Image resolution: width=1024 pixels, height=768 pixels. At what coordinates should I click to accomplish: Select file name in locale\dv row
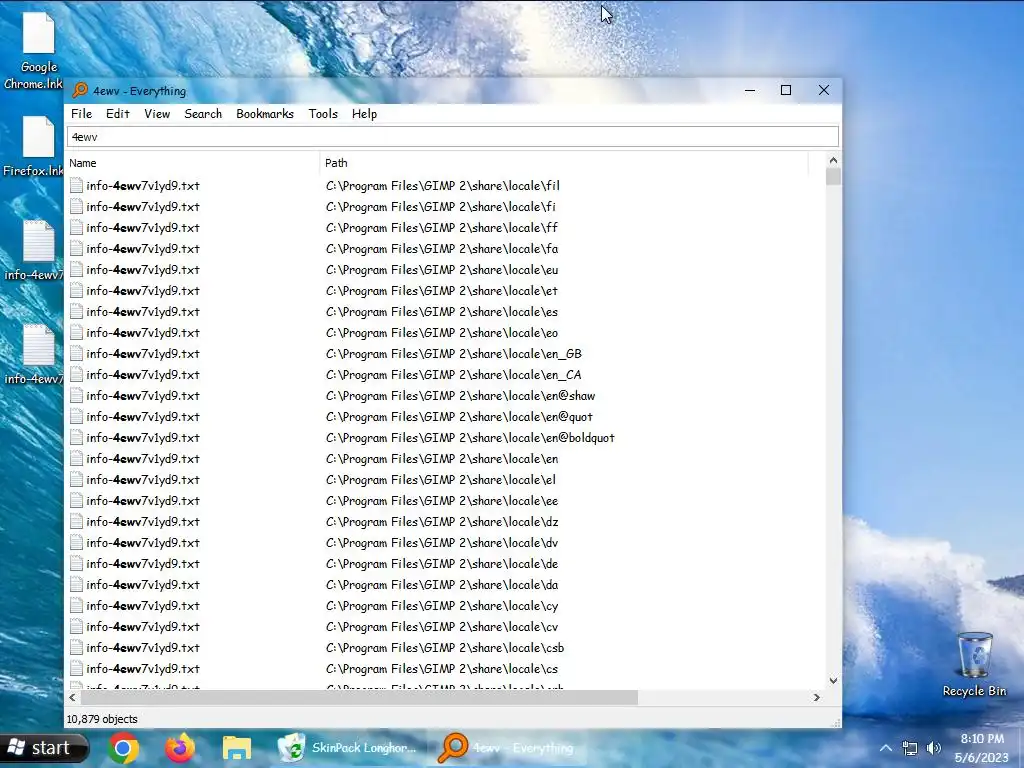[x=143, y=543]
